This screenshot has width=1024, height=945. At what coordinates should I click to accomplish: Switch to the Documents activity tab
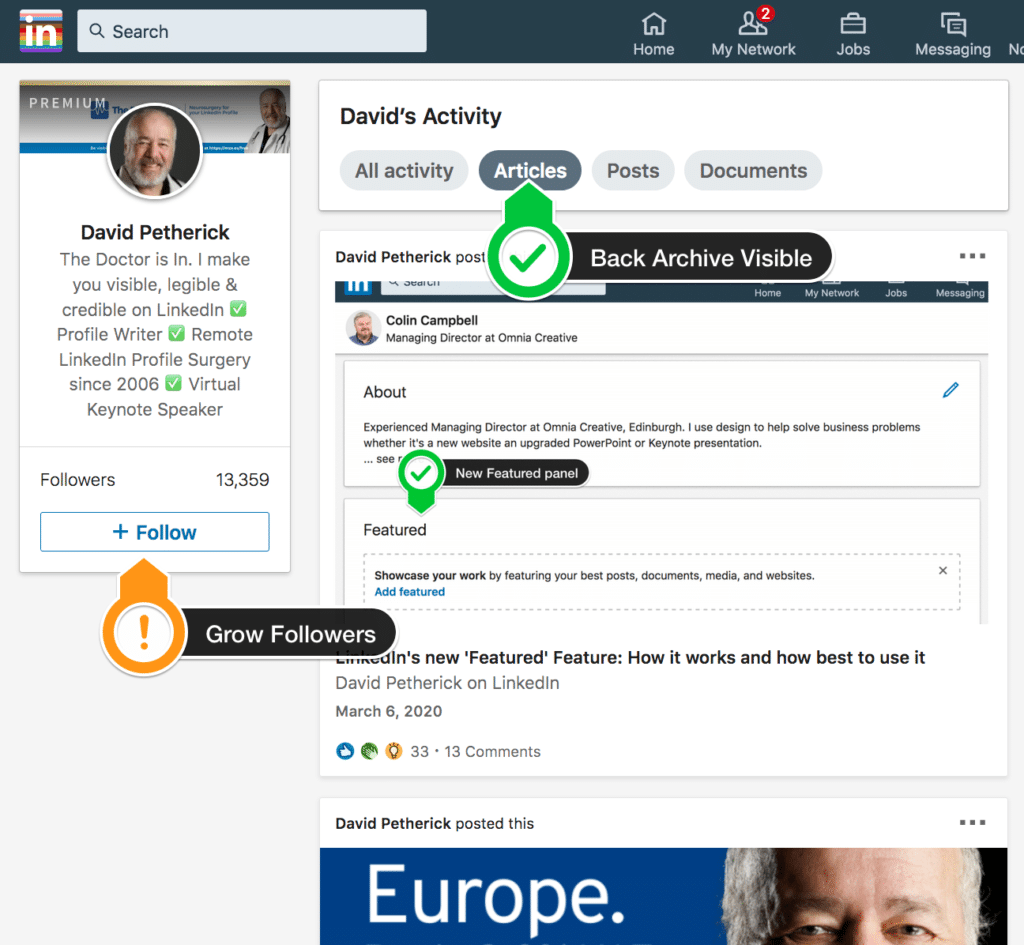[x=753, y=170]
